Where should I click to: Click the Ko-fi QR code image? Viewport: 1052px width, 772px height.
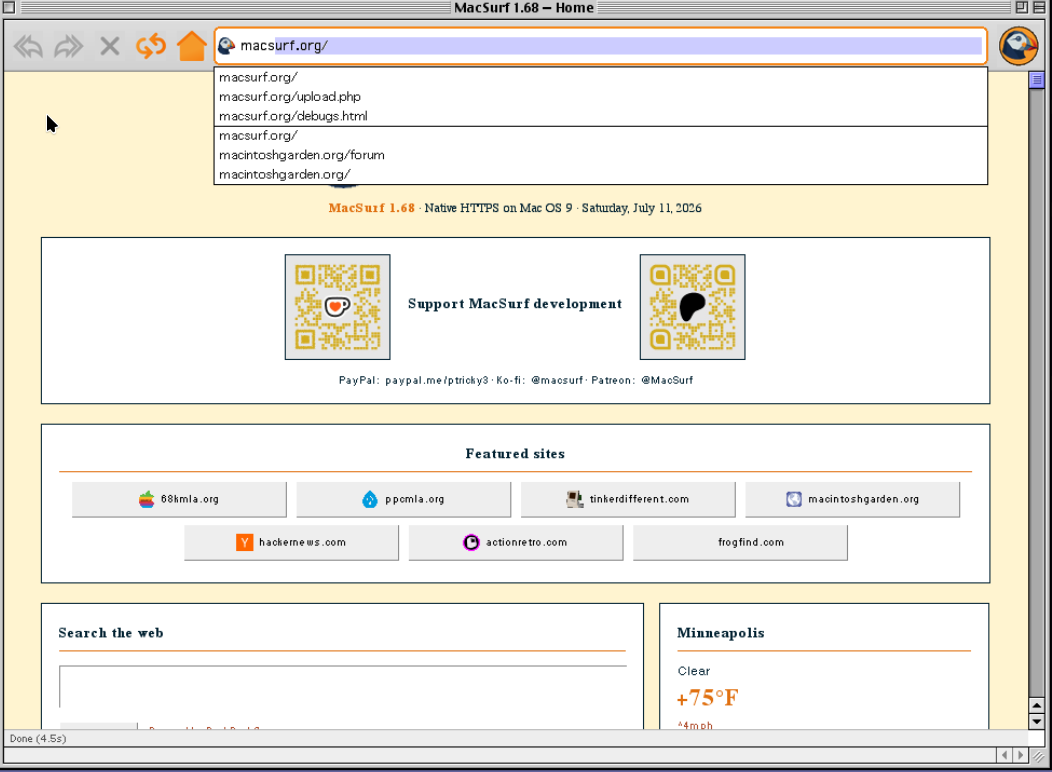tap(337, 307)
